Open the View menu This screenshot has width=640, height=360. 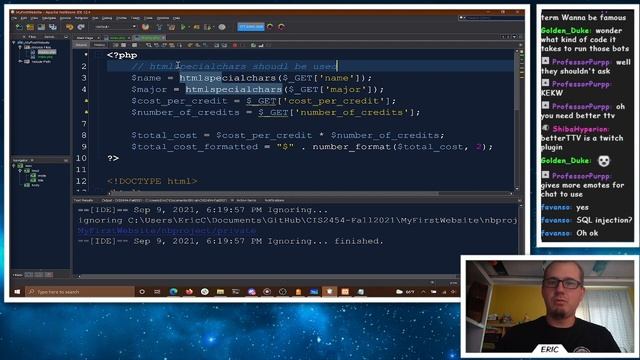click(34, 18)
